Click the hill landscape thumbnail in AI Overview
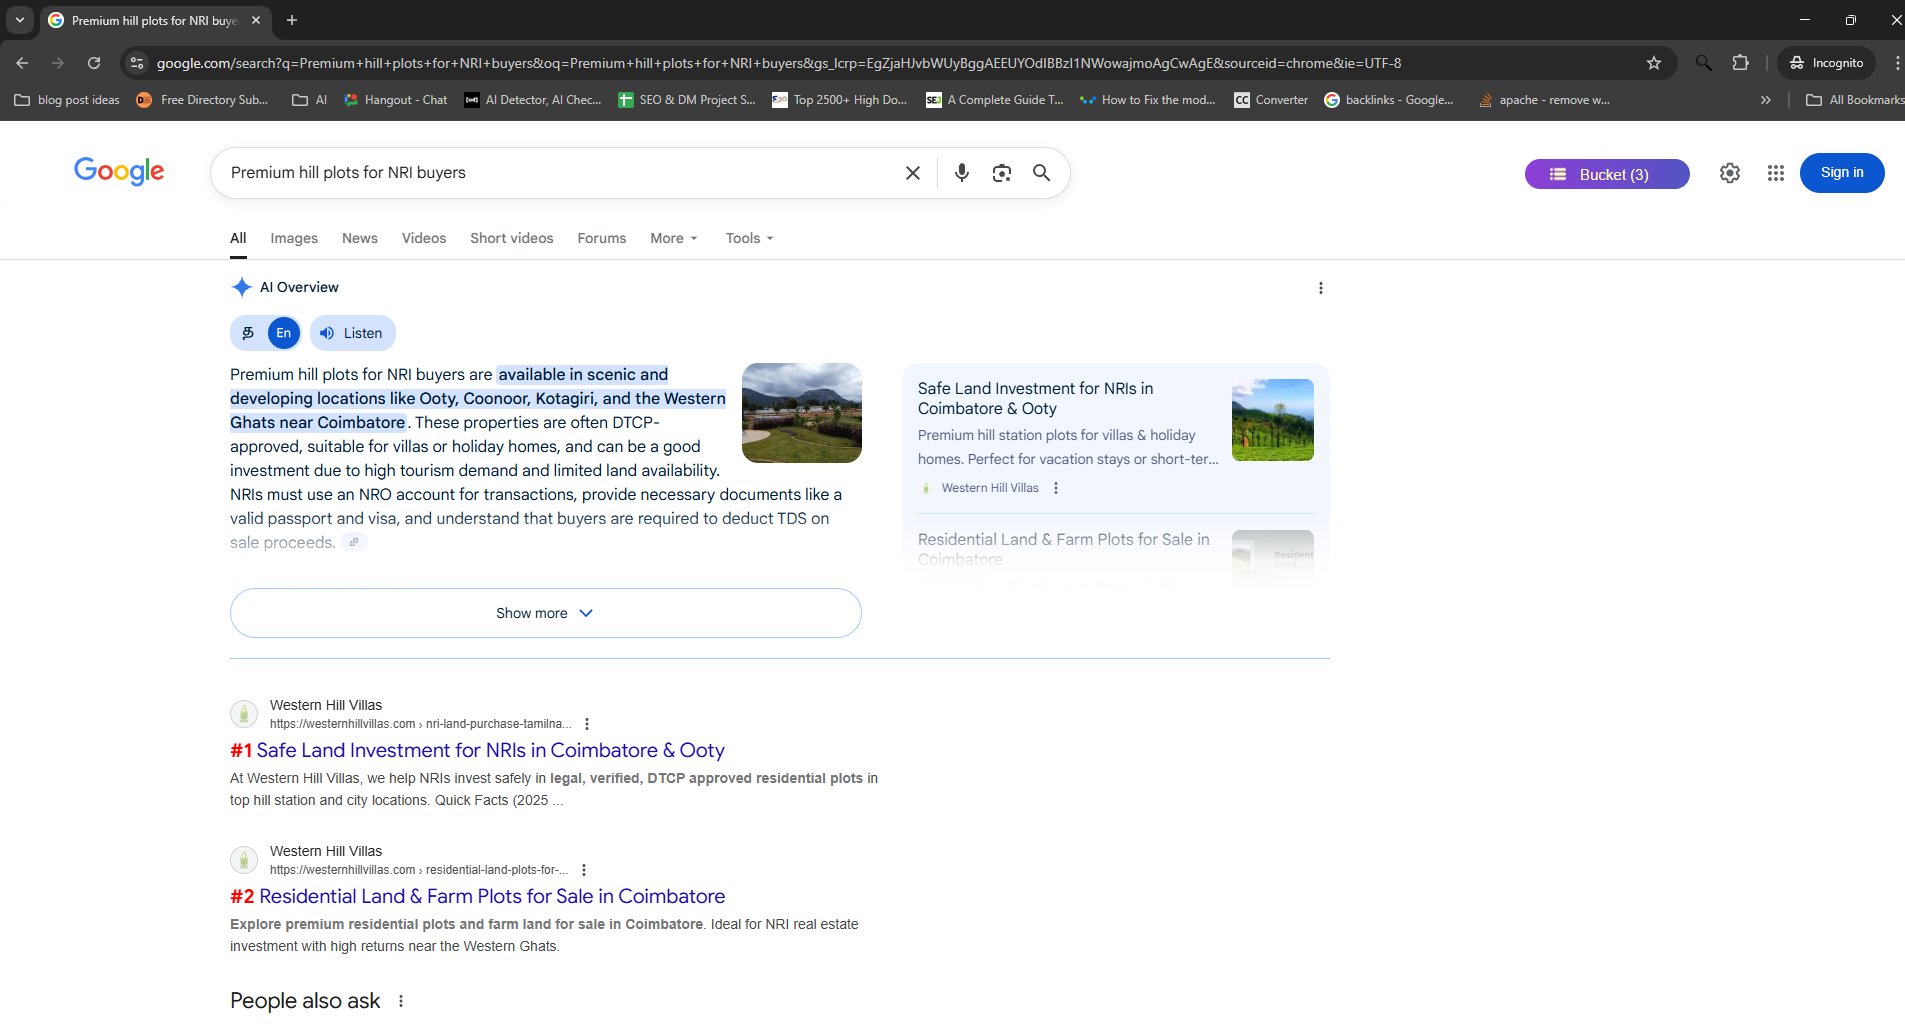Viewport: 1905px width, 1027px height. tap(801, 413)
